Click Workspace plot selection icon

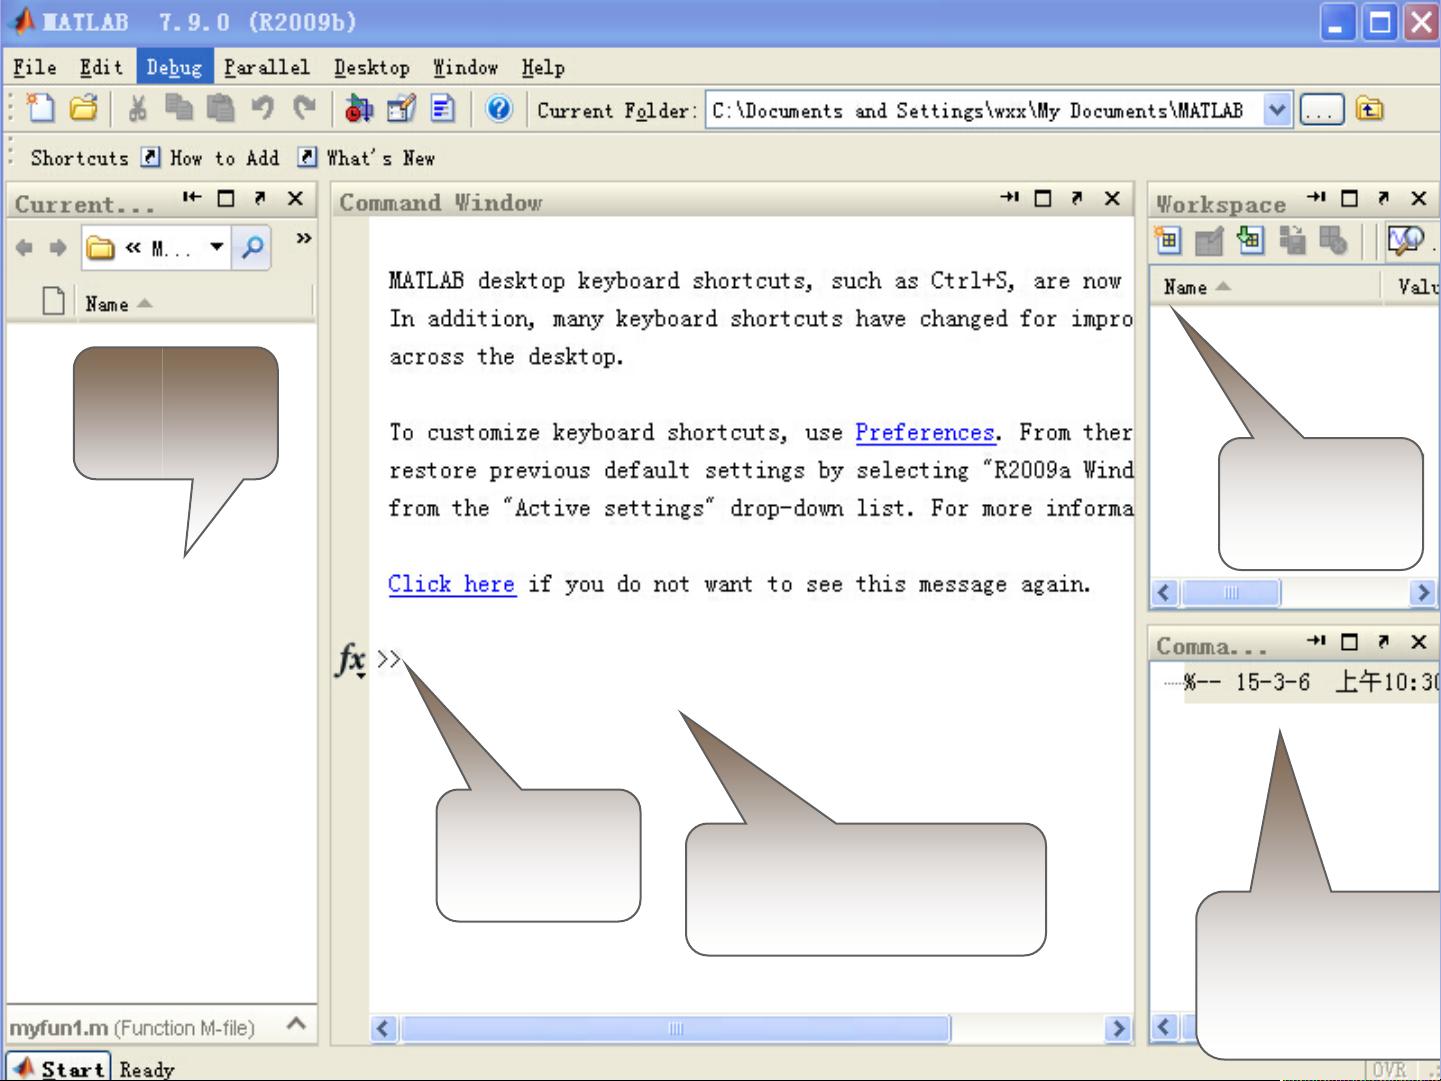(1406, 241)
